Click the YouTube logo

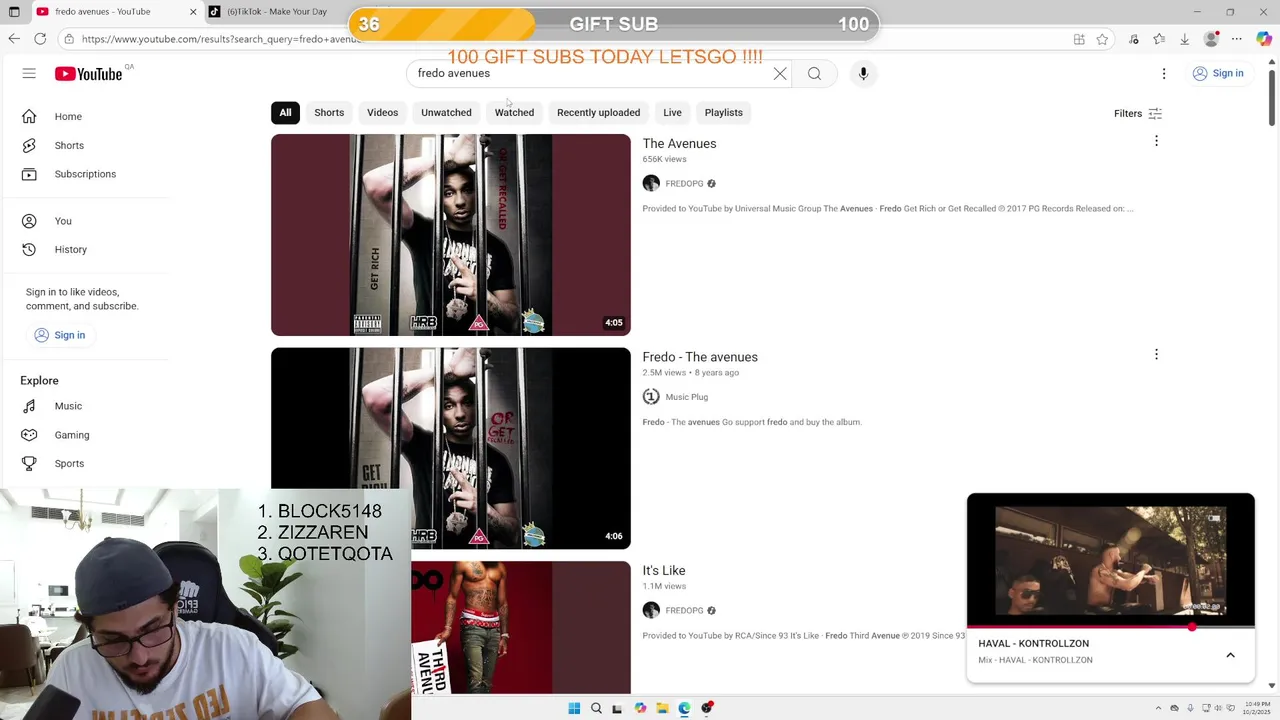(88, 74)
